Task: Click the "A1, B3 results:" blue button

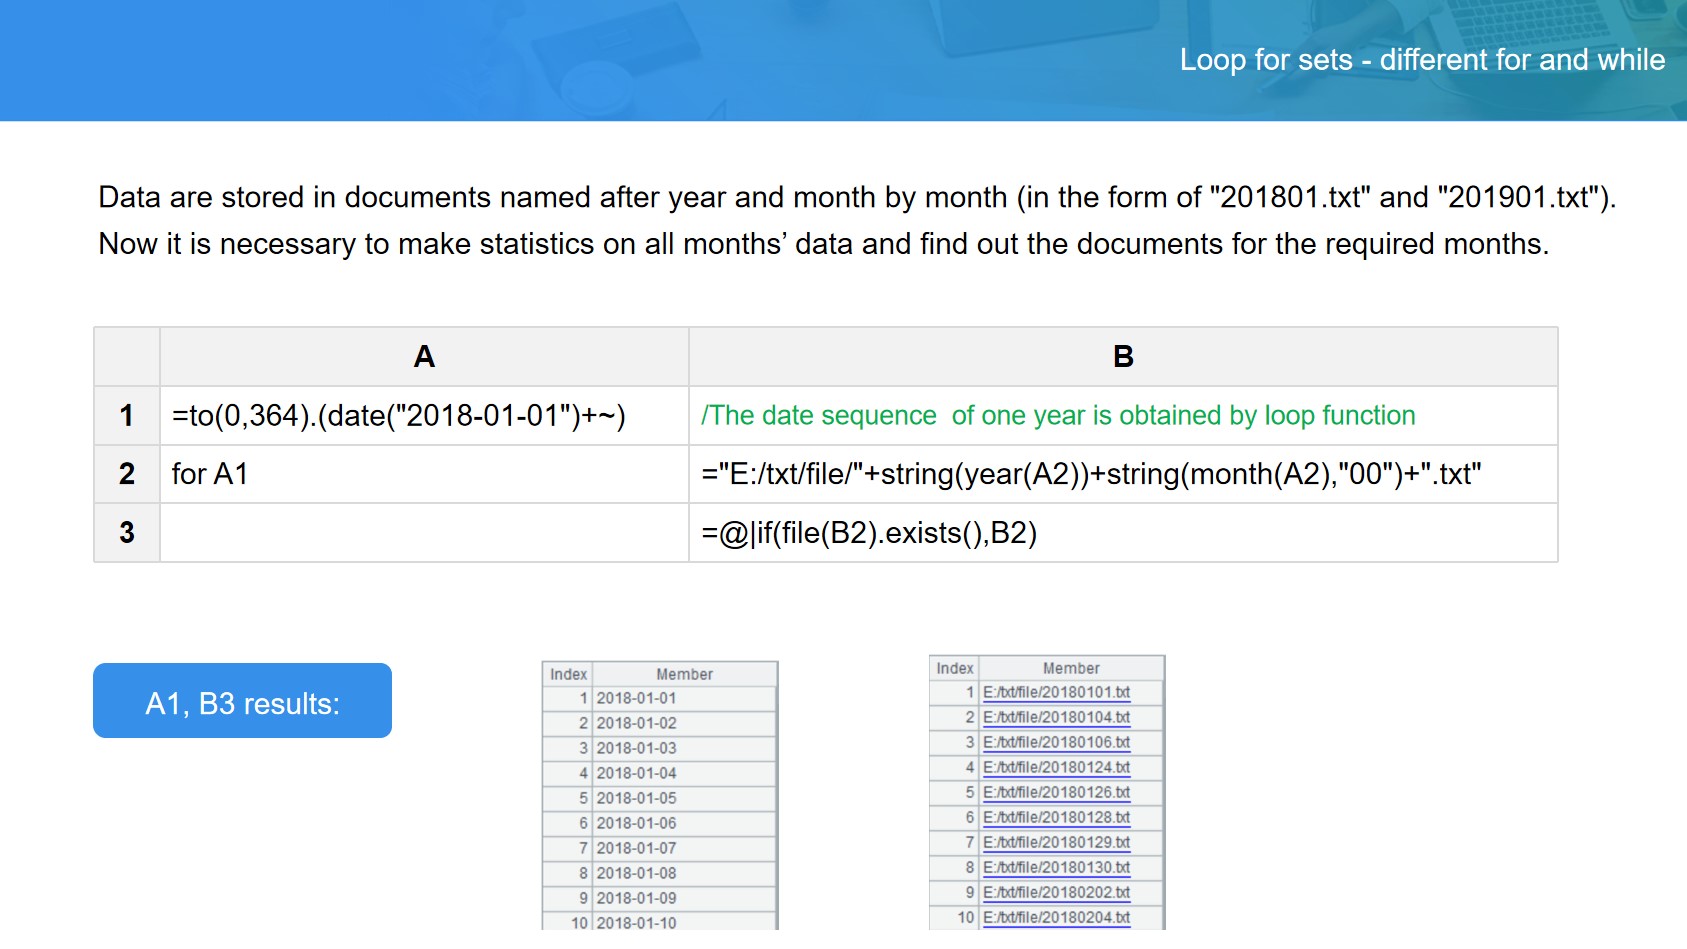Action: [x=242, y=701]
